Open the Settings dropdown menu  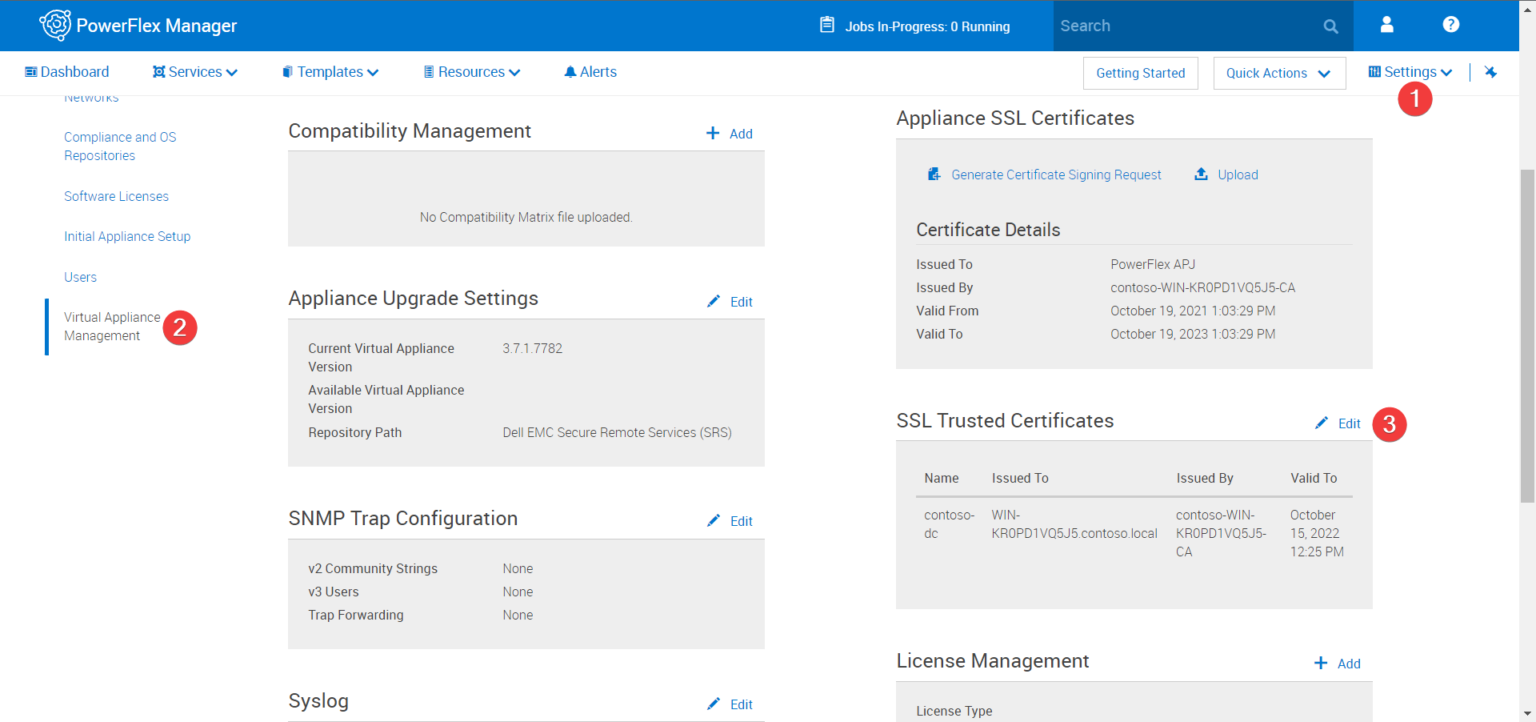(1409, 71)
